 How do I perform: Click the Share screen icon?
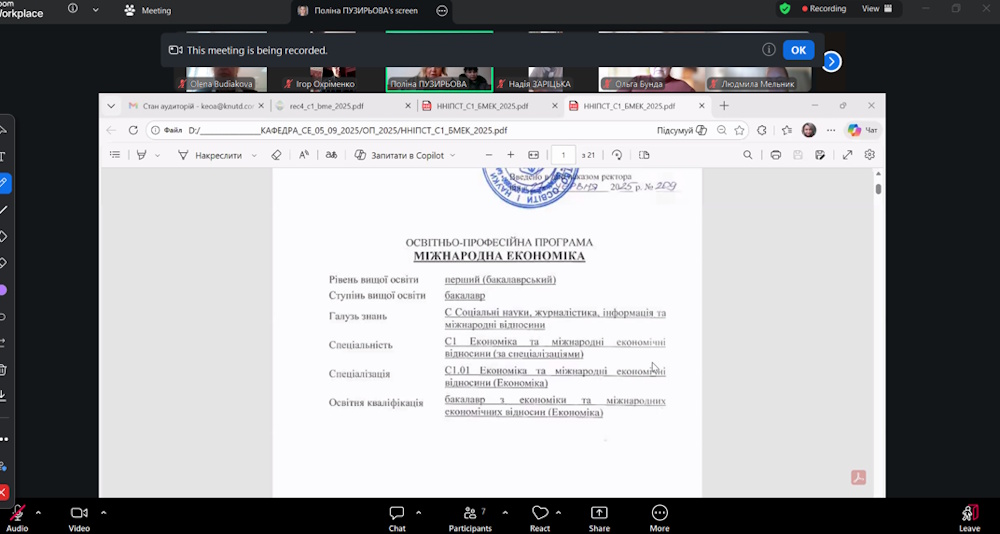[x=599, y=514]
